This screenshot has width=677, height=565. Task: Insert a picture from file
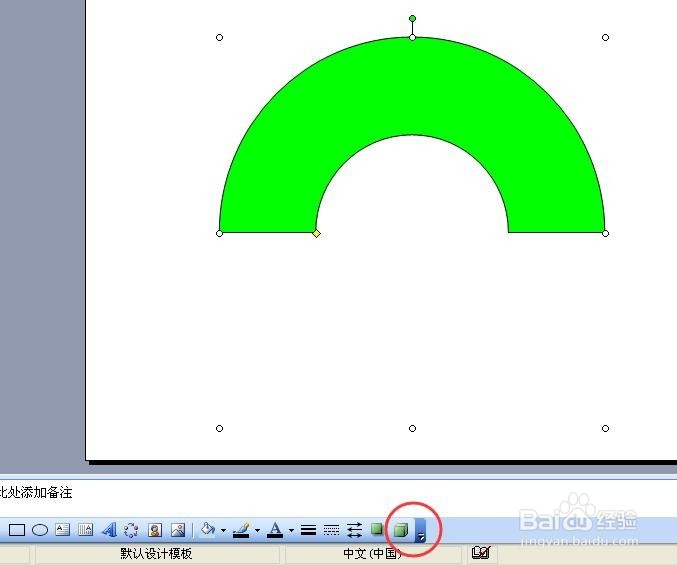coord(178,530)
